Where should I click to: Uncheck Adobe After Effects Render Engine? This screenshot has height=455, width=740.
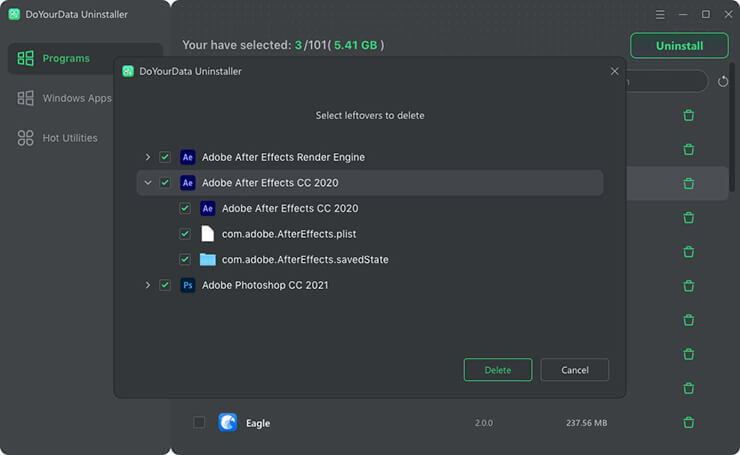point(165,157)
